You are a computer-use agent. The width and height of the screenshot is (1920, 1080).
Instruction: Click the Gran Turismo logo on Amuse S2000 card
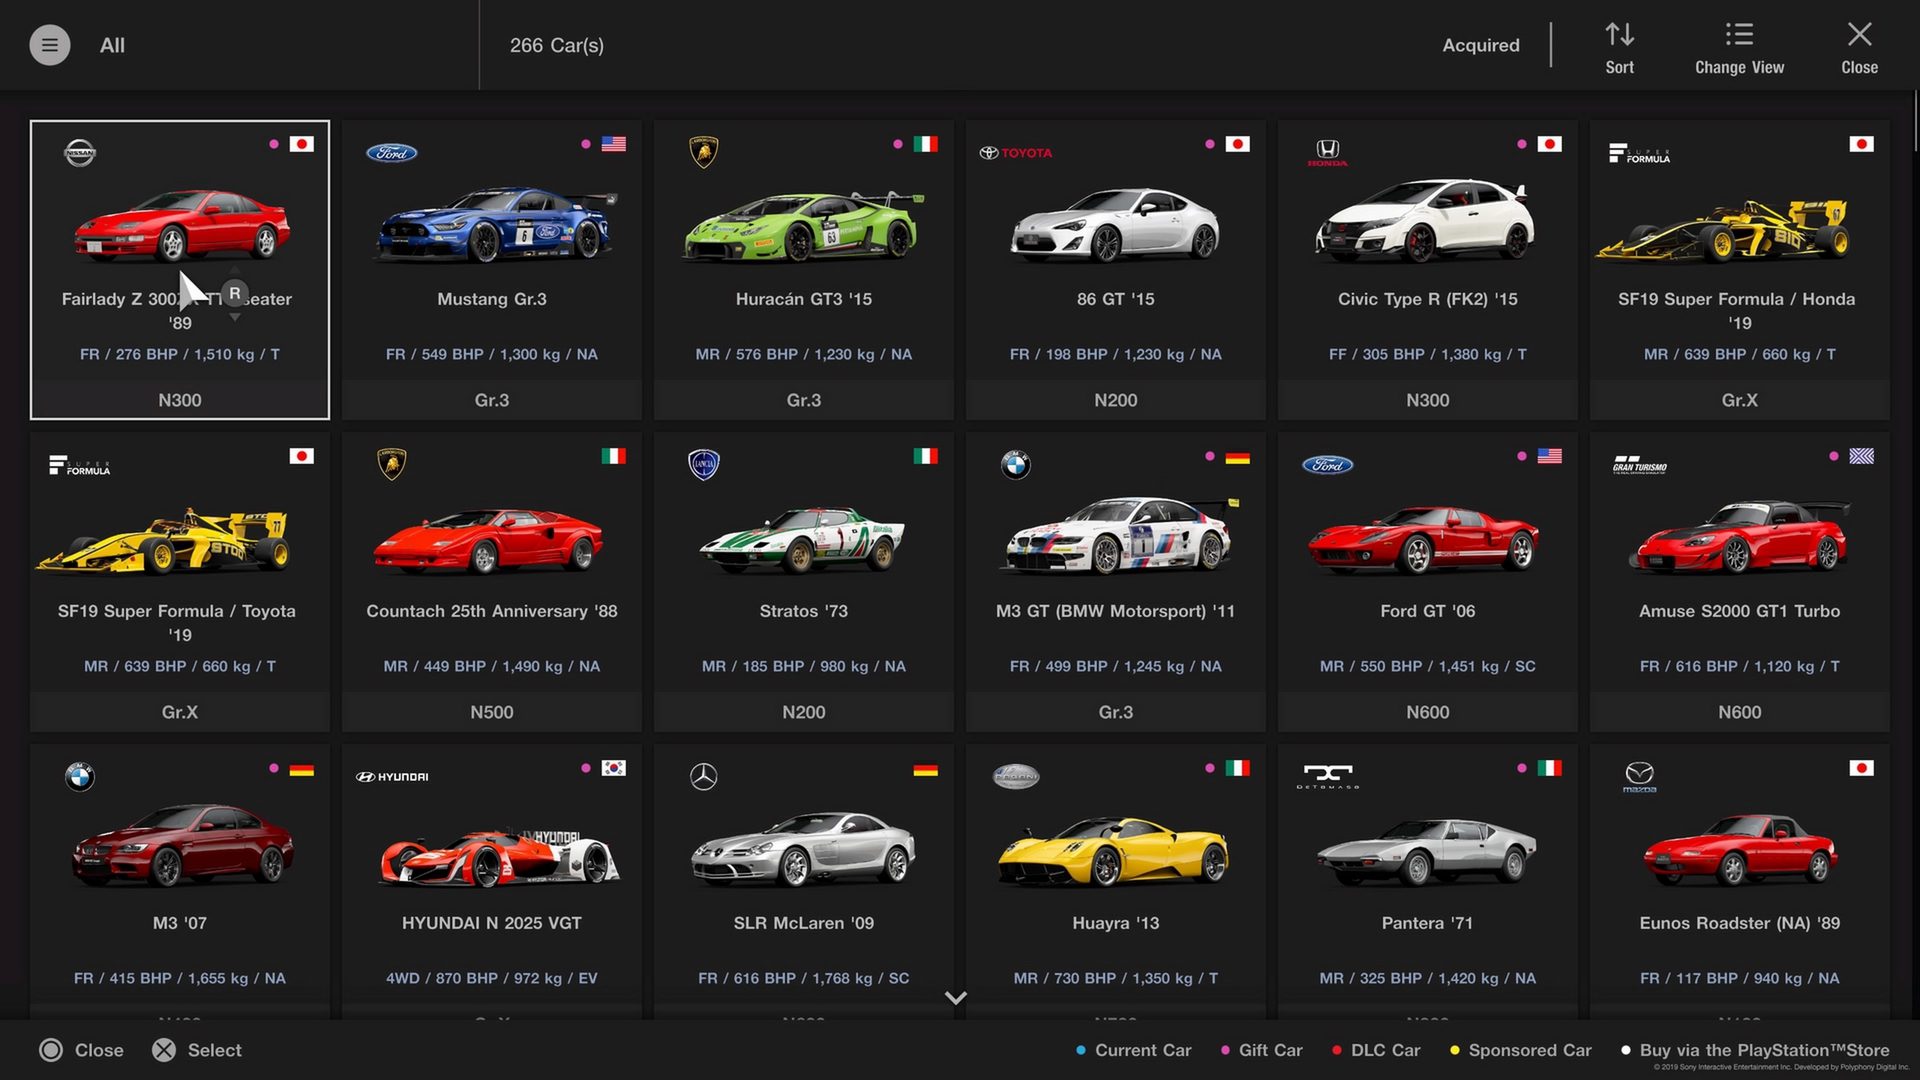point(1640,465)
